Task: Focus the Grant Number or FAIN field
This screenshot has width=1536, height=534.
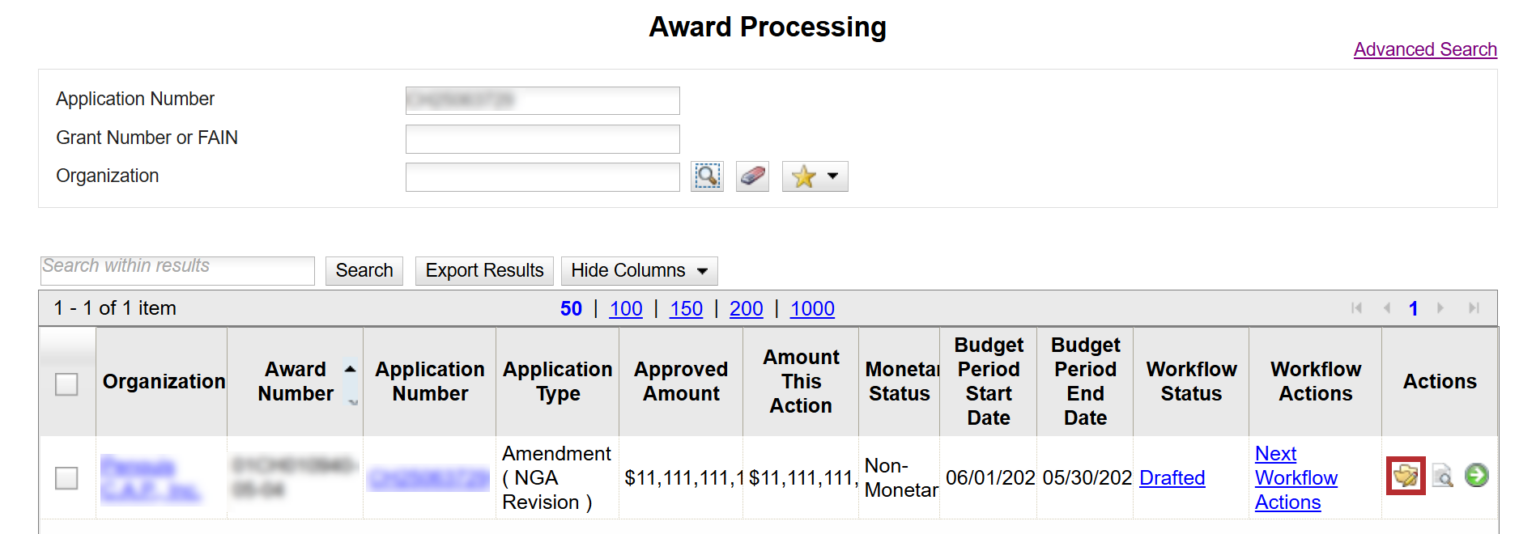Action: [x=542, y=139]
